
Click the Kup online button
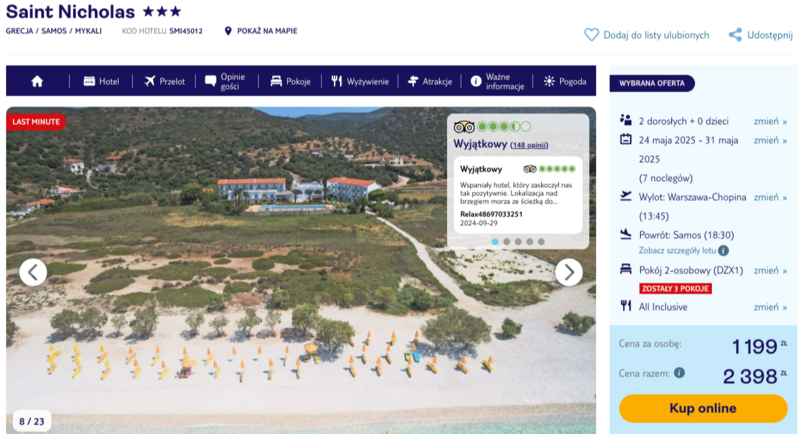click(703, 408)
